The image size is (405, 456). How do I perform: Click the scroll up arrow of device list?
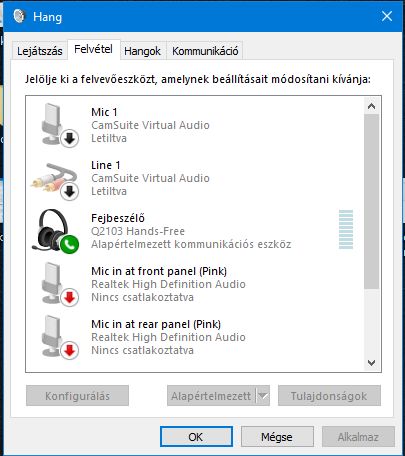[371, 106]
